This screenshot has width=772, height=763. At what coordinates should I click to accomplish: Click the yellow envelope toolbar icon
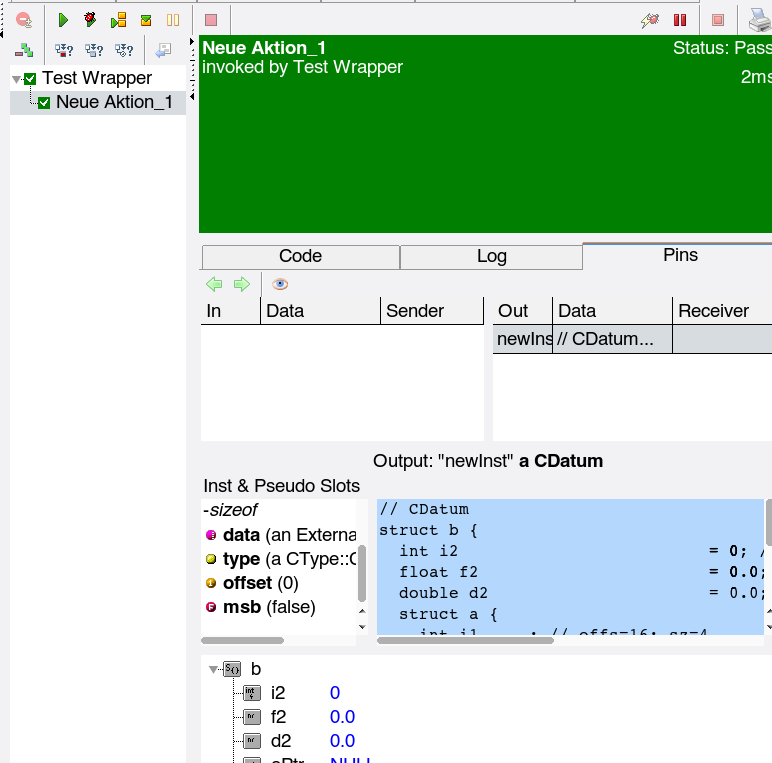tap(146, 20)
